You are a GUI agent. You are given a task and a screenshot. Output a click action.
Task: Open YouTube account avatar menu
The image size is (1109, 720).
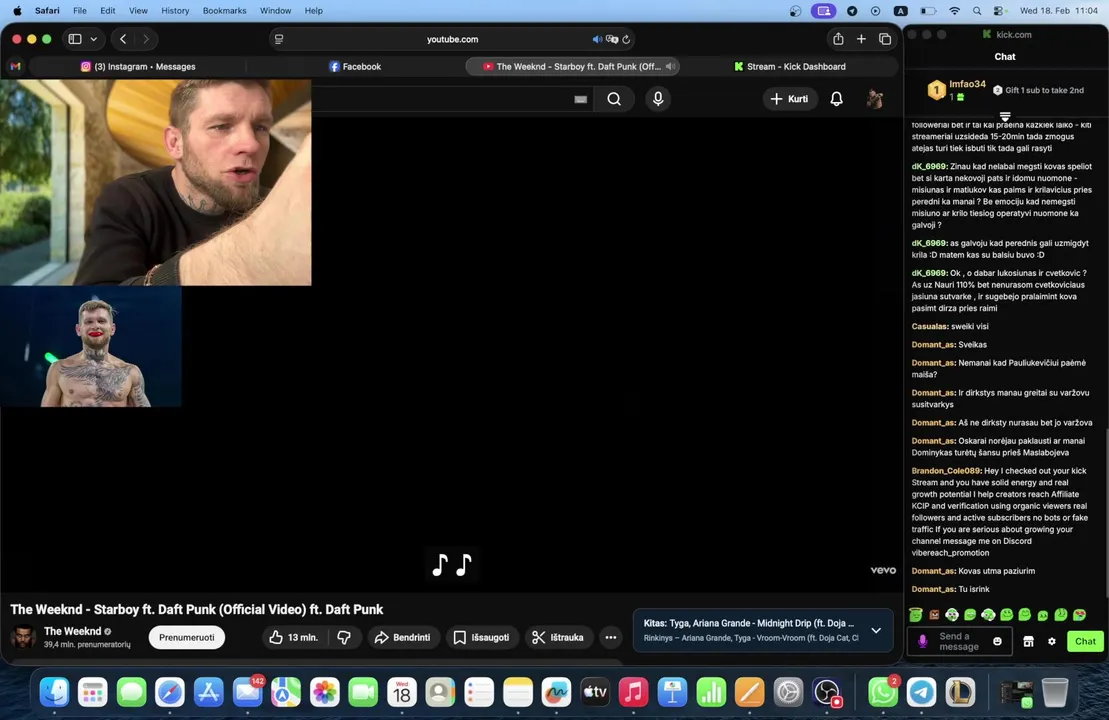coord(875,99)
